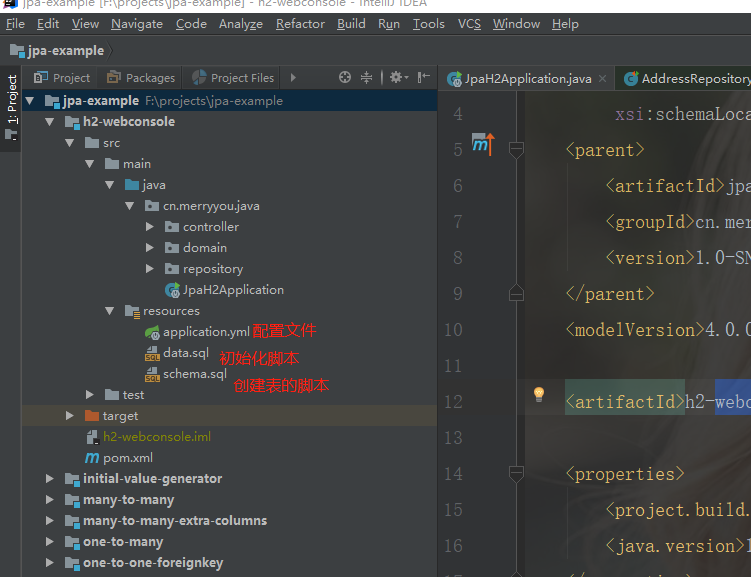
Task: Click the resources folder icon
Action: [x=132, y=311]
